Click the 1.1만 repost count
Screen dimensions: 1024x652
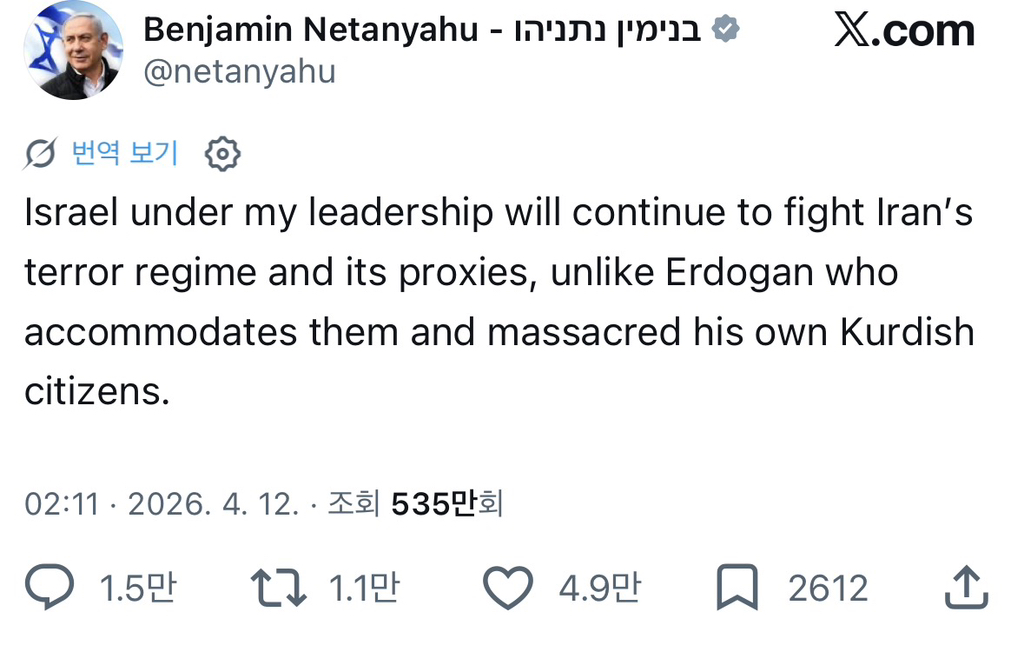click(x=364, y=587)
